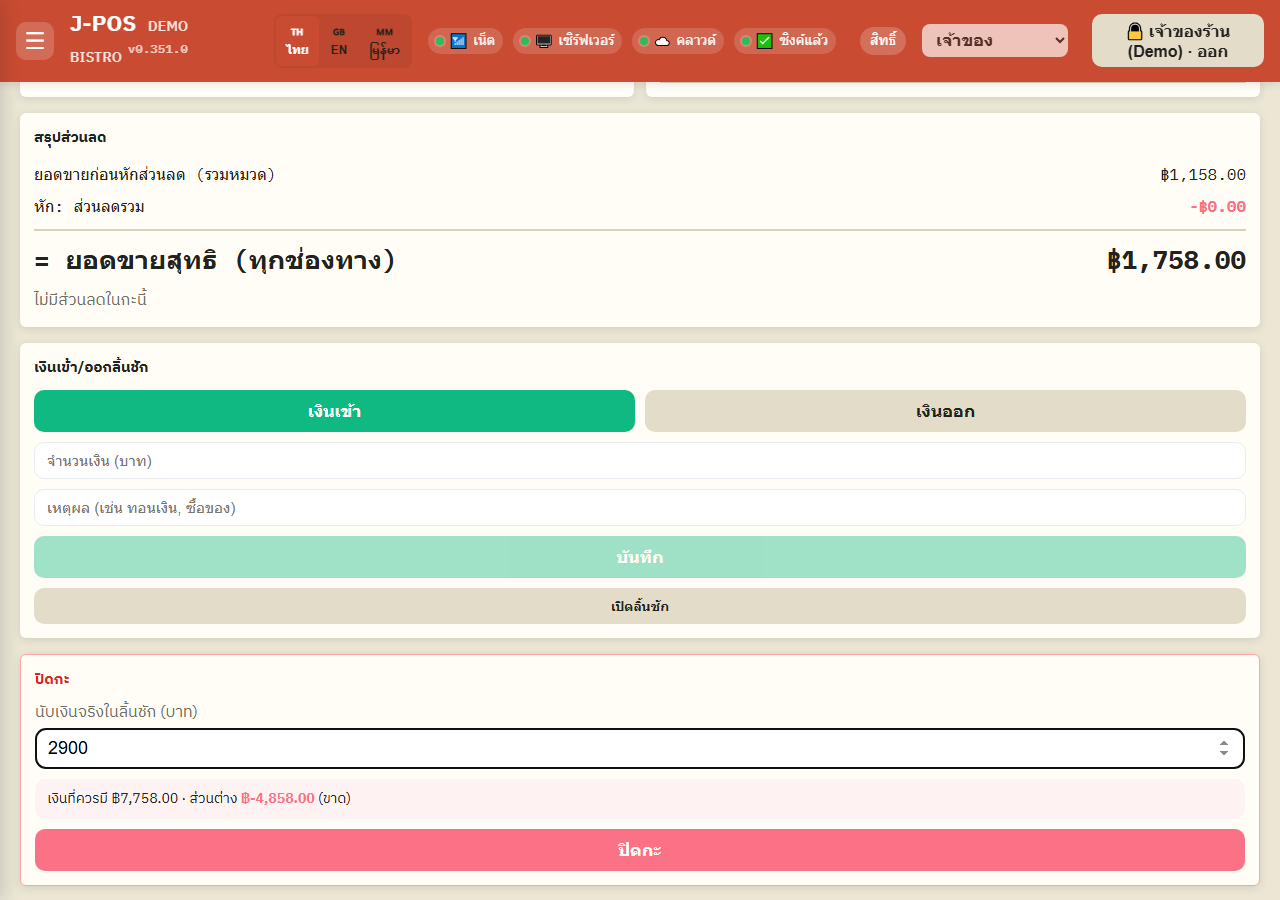Click the synced (ซิงค์แล้ว) status indicator
Image resolution: width=1280 pixels, height=900 pixels.
tap(785, 41)
